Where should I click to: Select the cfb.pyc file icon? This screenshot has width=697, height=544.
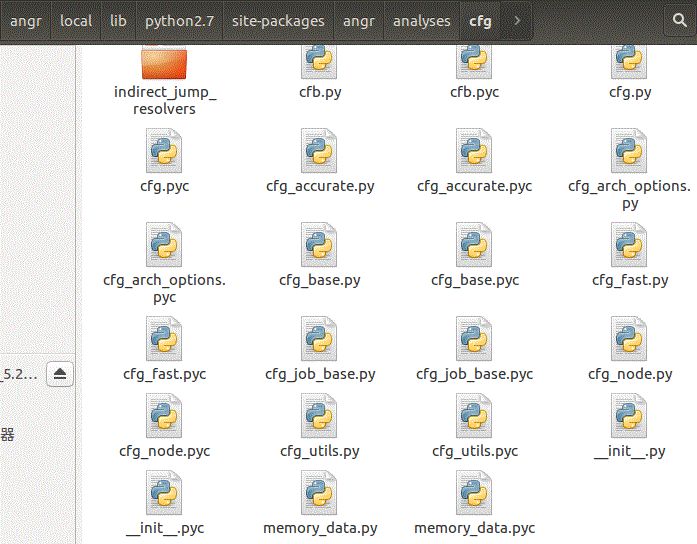coord(474,62)
